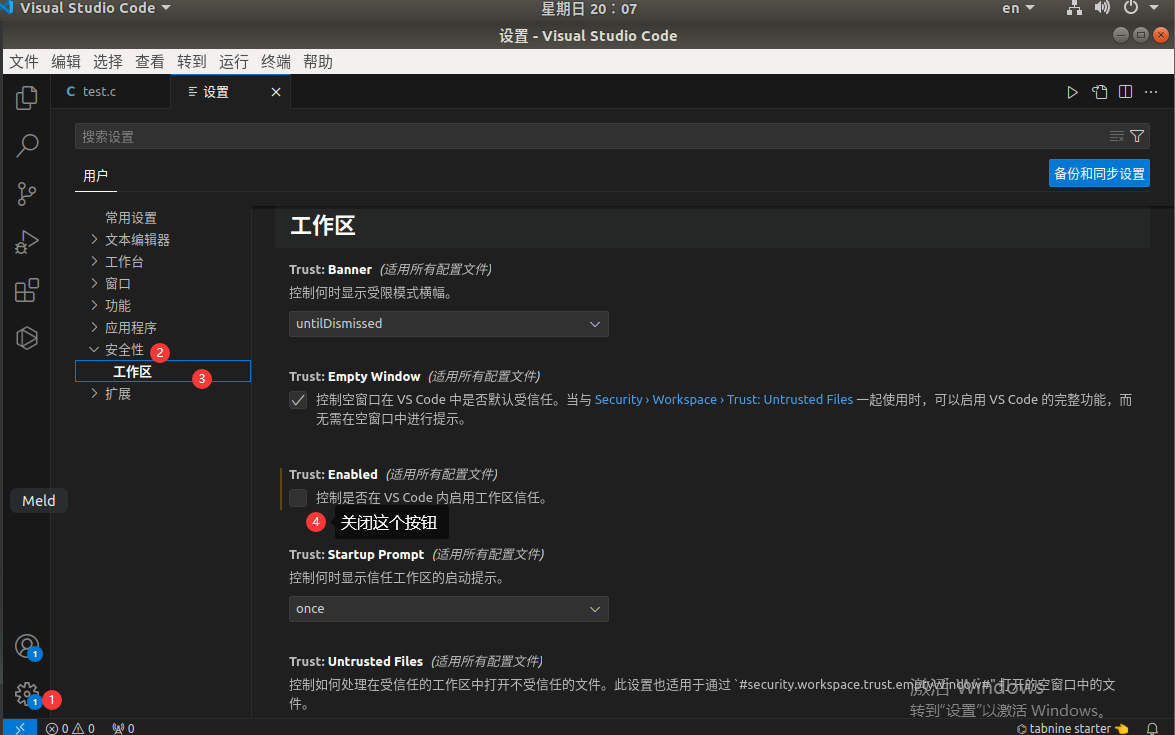Open the 转到 menu
The image size is (1175, 735).
[192, 62]
